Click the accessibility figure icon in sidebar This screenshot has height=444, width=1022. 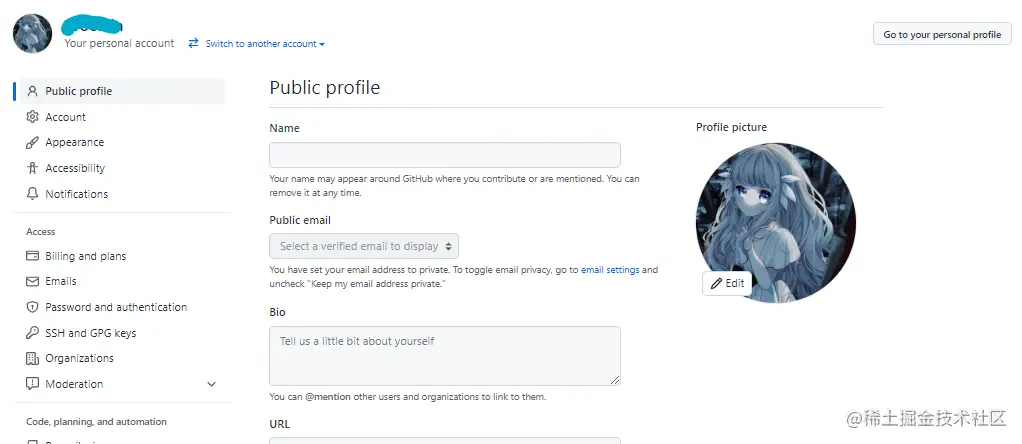click(33, 169)
